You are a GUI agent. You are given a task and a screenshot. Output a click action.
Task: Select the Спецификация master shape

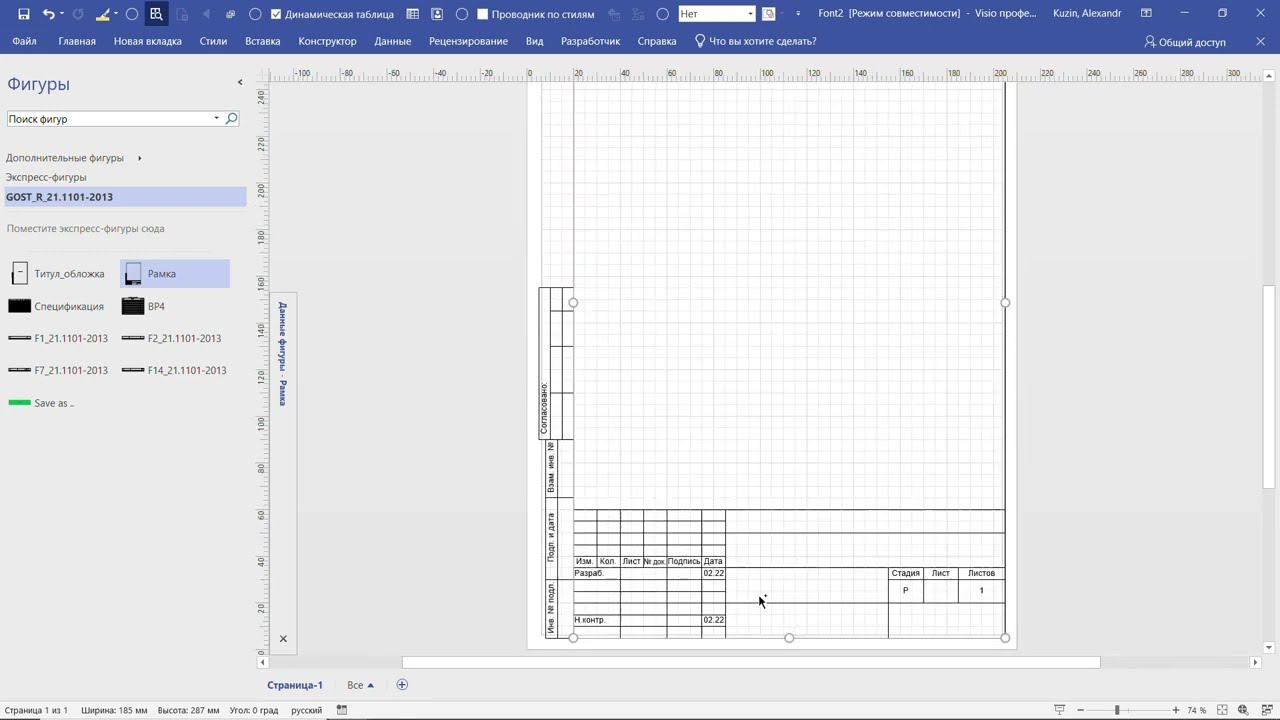(58, 306)
